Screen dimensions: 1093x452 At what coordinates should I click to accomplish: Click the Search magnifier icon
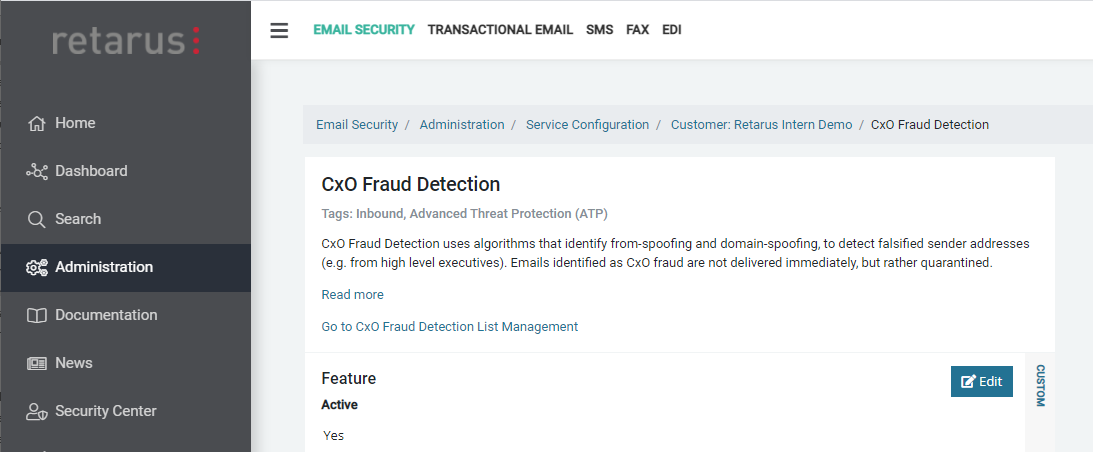click(37, 220)
